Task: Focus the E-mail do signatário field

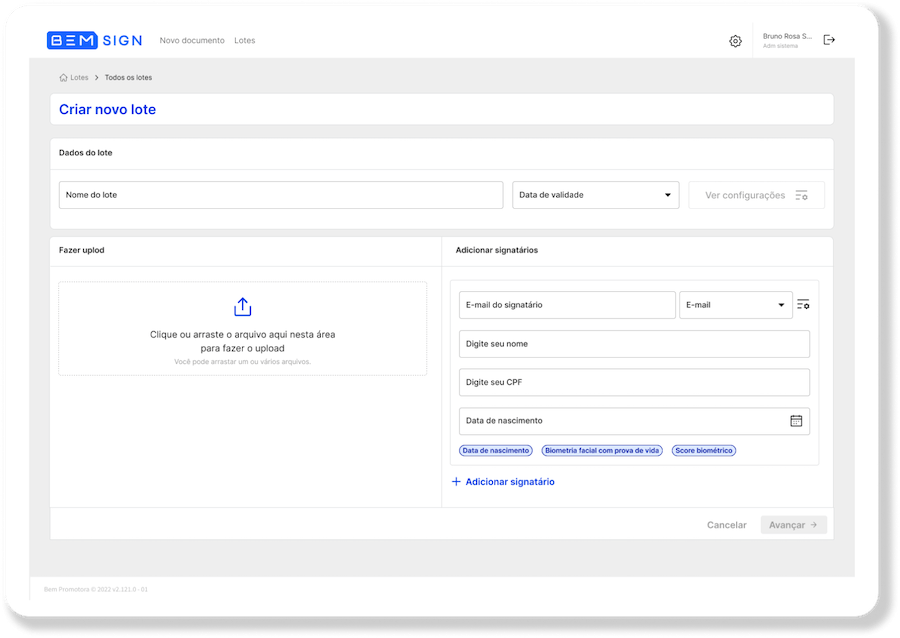Action: point(567,305)
